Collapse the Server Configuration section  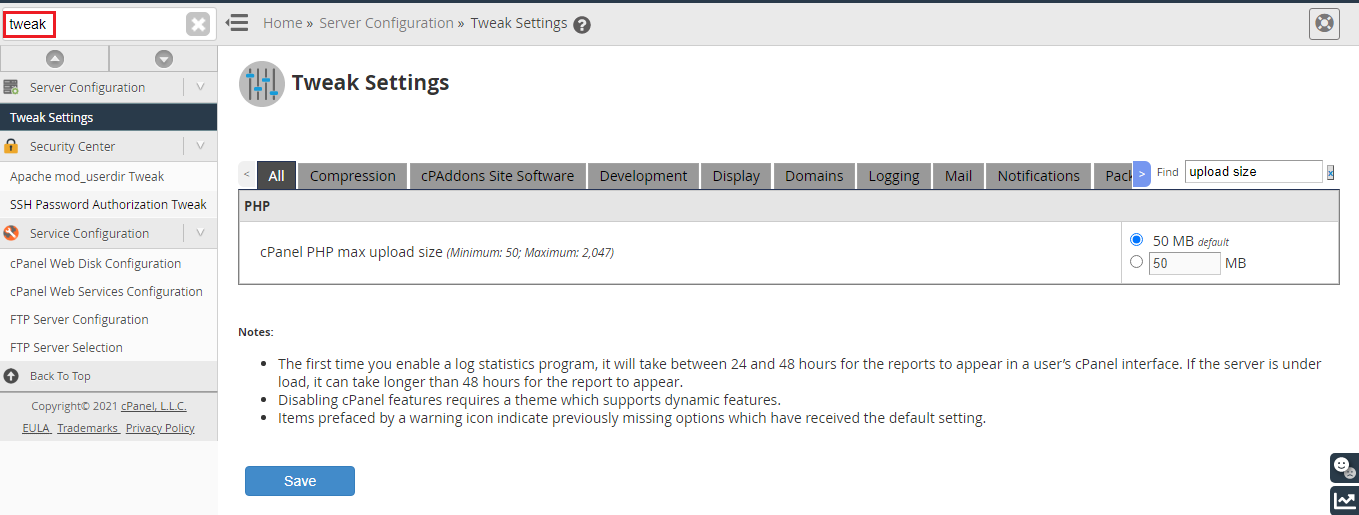pos(200,87)
